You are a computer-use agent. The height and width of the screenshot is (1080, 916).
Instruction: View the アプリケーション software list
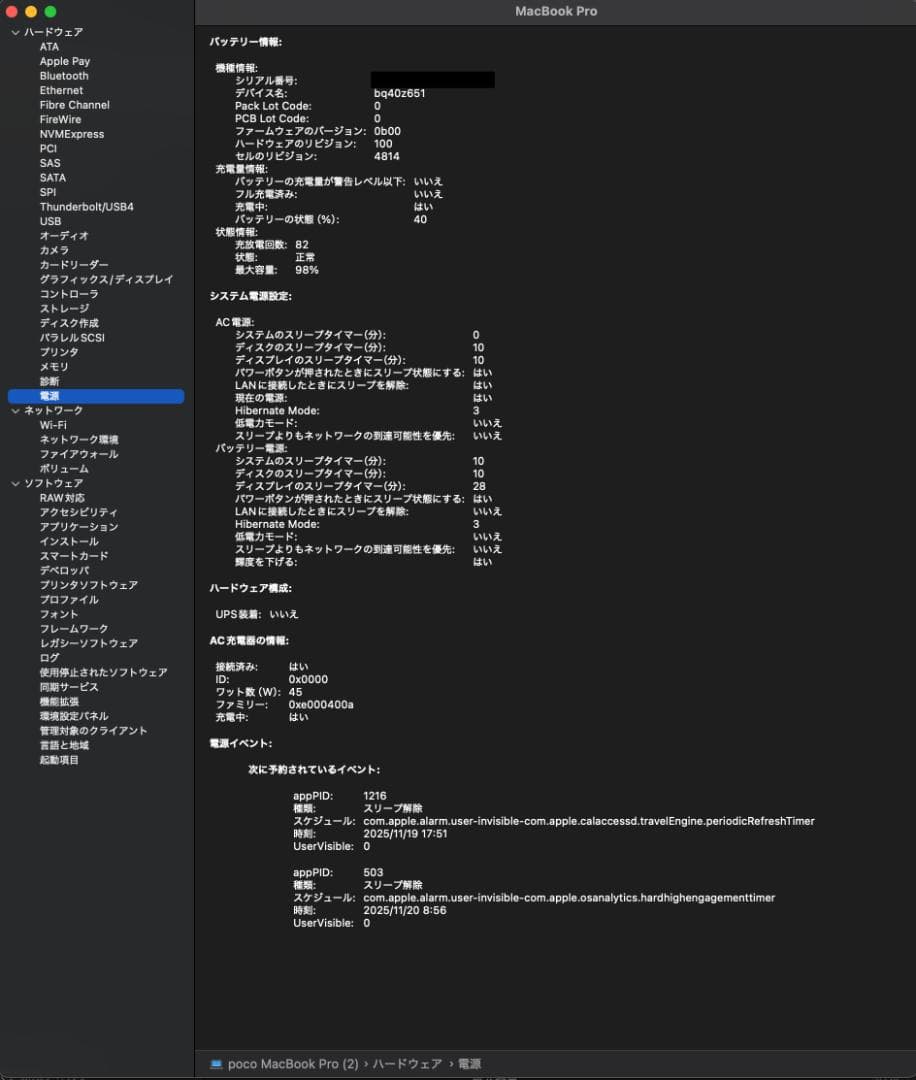[x=79, y=527]
